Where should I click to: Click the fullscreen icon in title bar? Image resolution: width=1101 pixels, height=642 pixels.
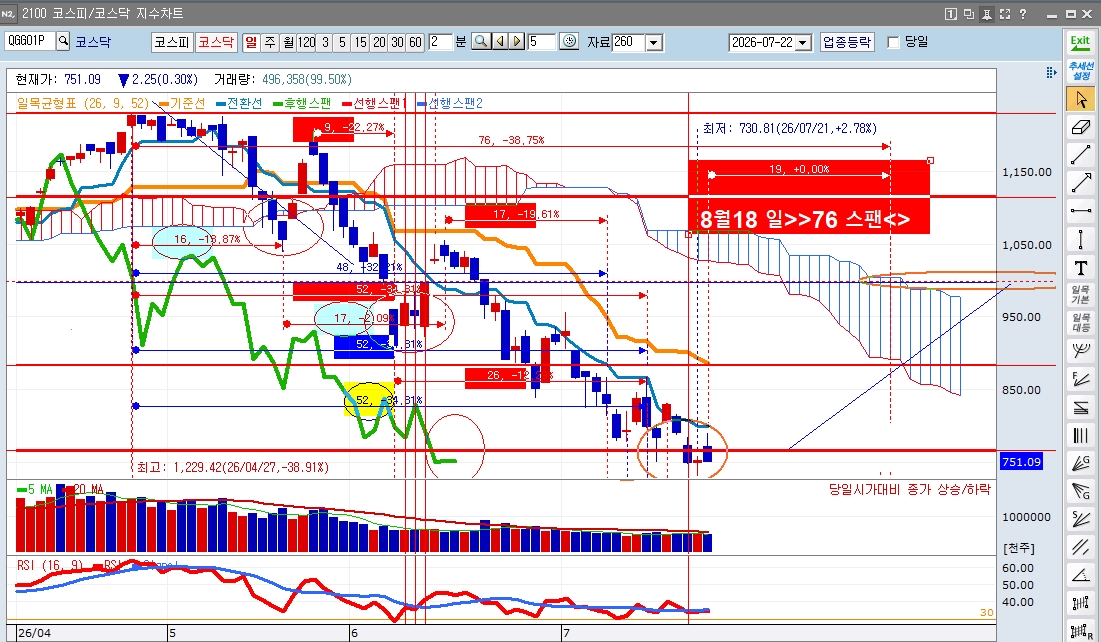point(1005,13)
